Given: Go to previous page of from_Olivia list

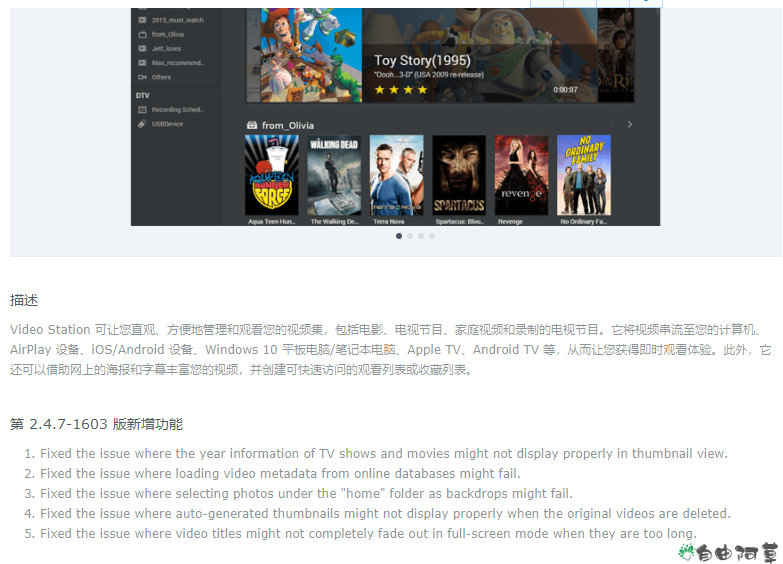Looking at the screenshot, I should [x=612, y=124].
